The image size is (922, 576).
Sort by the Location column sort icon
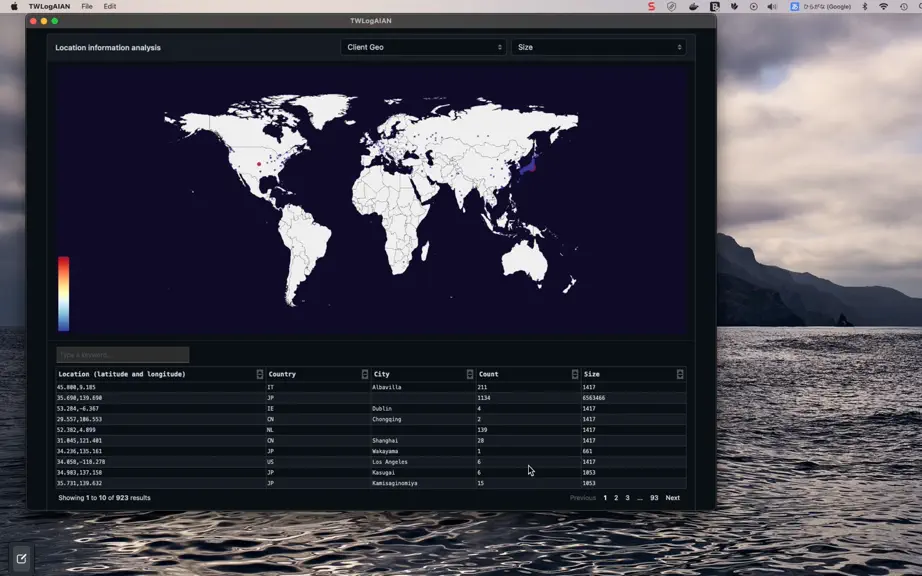coord(259,374)
